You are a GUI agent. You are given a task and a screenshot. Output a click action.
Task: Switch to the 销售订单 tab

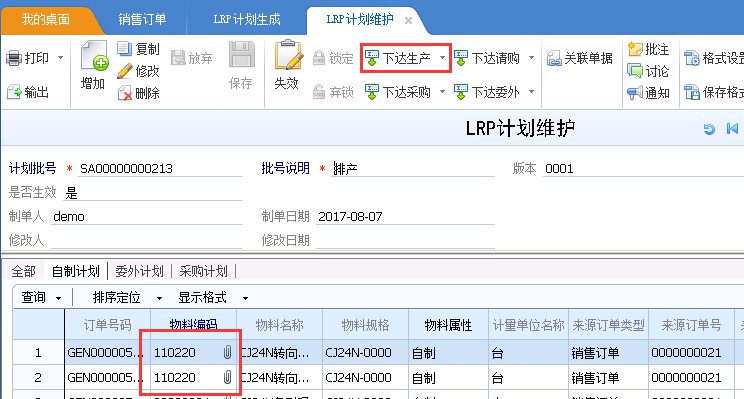(x=142, y=19)
